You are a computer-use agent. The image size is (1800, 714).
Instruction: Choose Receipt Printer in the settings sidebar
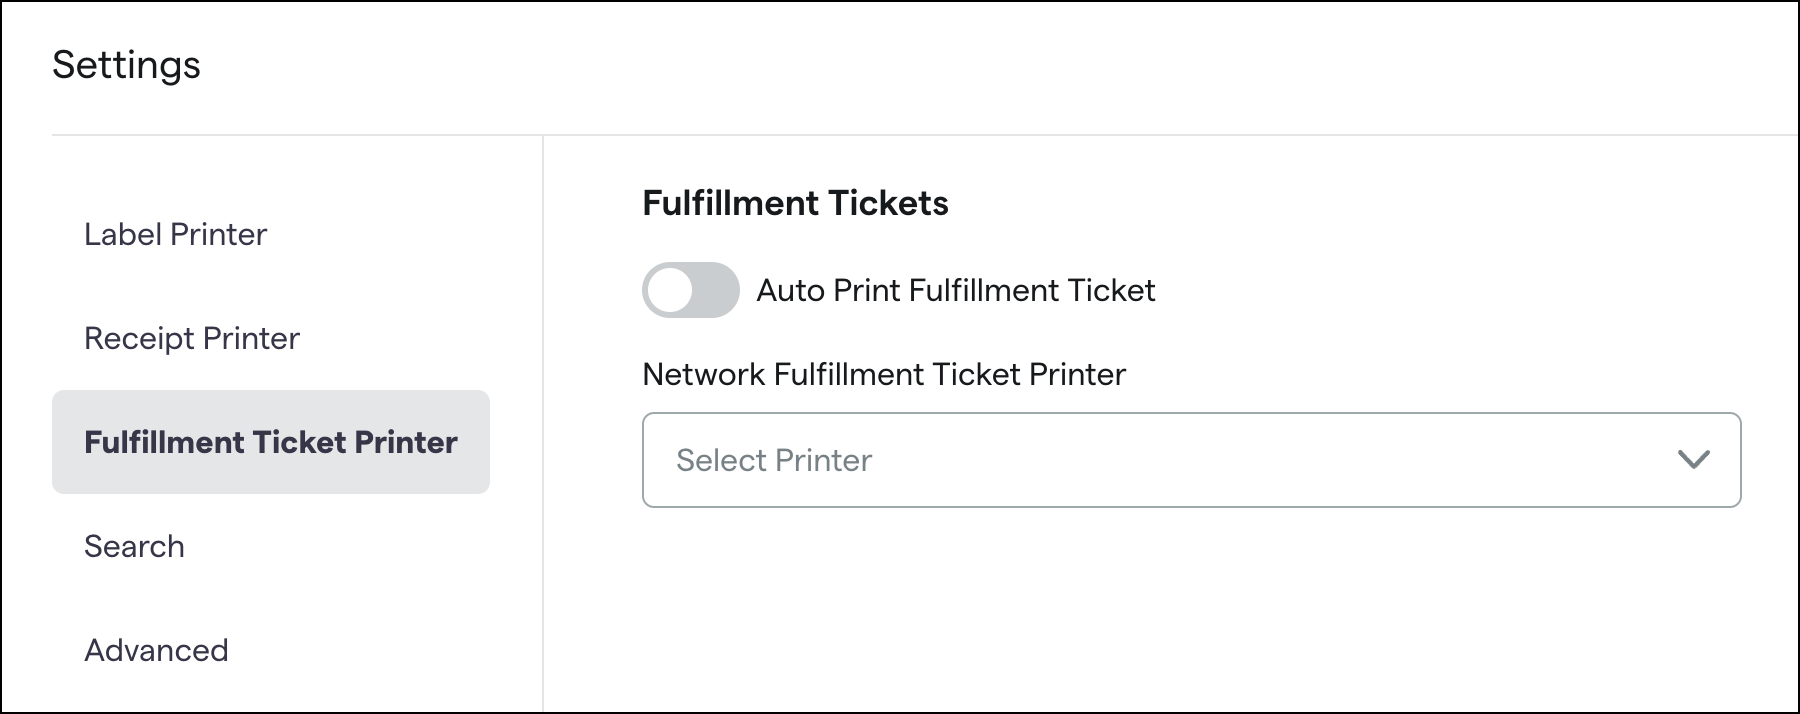(x=192, y=338)
